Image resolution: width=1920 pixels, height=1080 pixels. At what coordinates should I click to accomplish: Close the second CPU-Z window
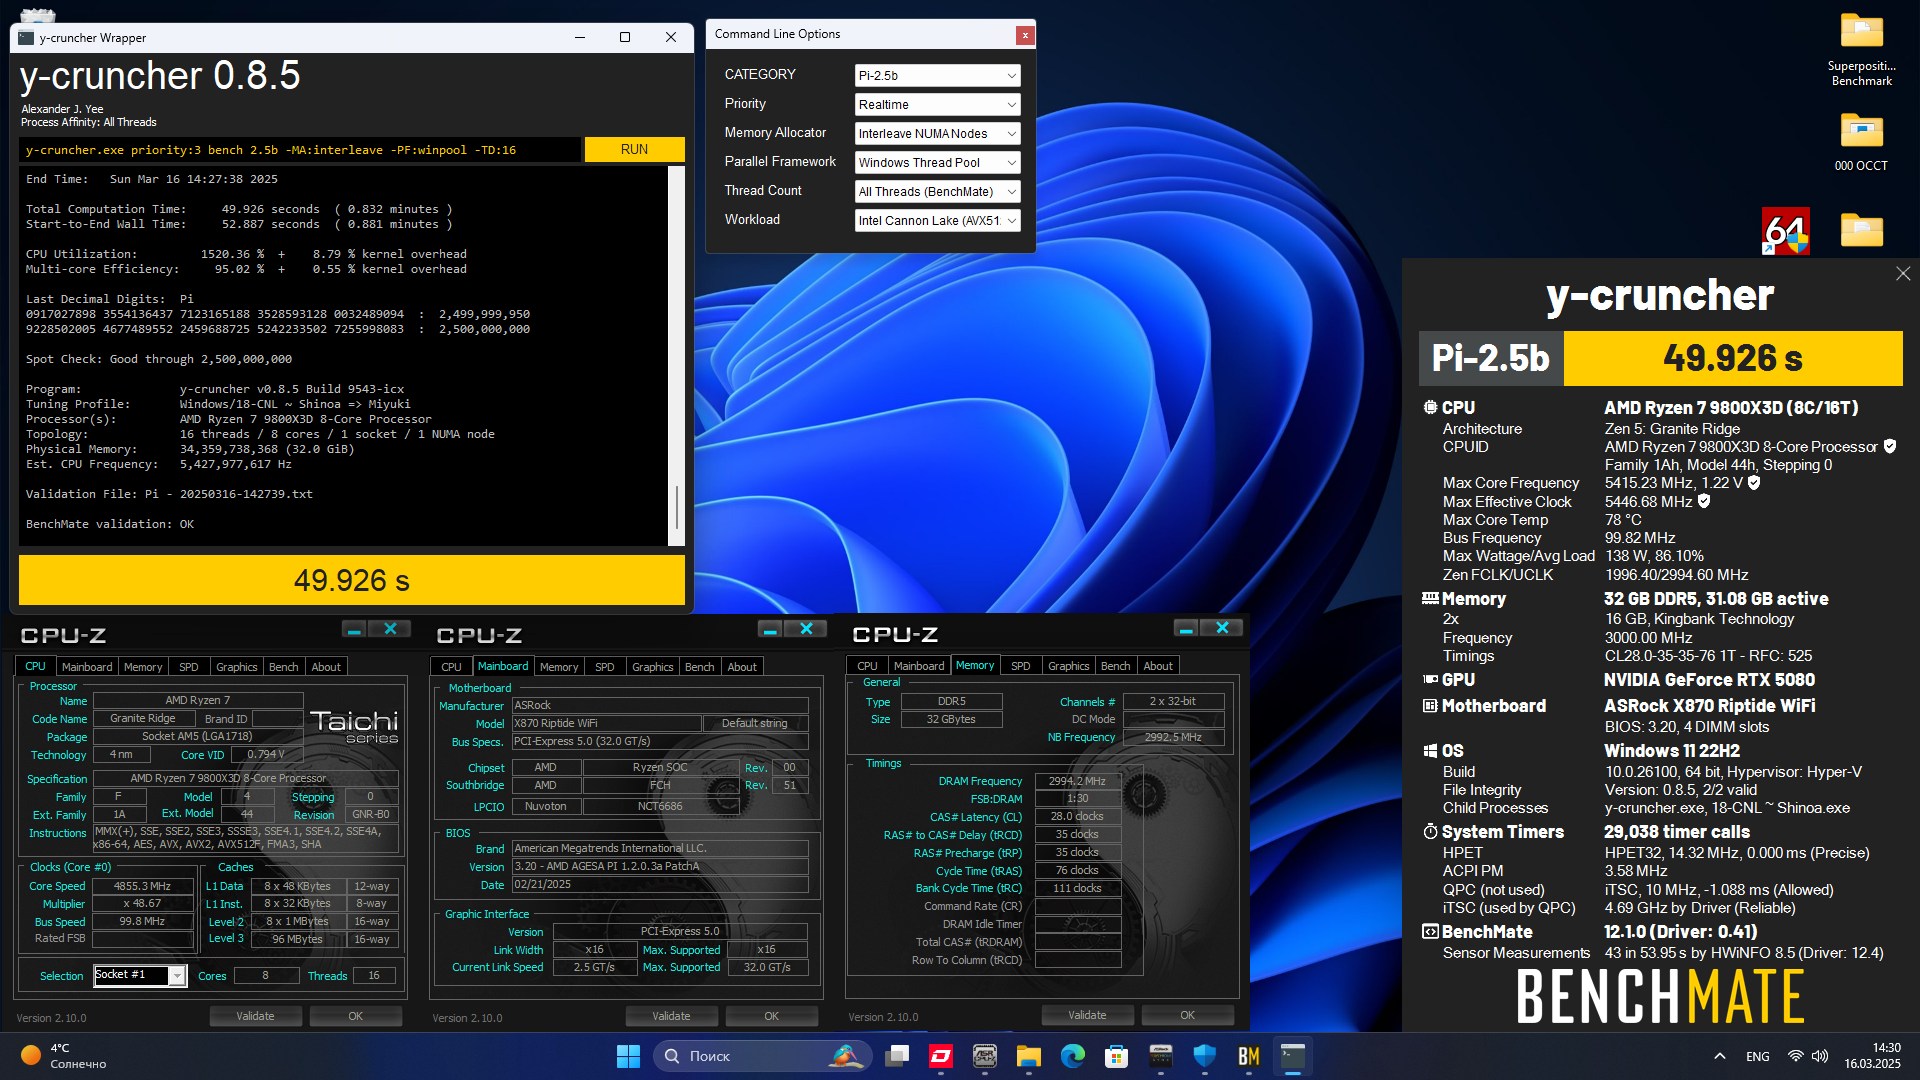[806, 629]
